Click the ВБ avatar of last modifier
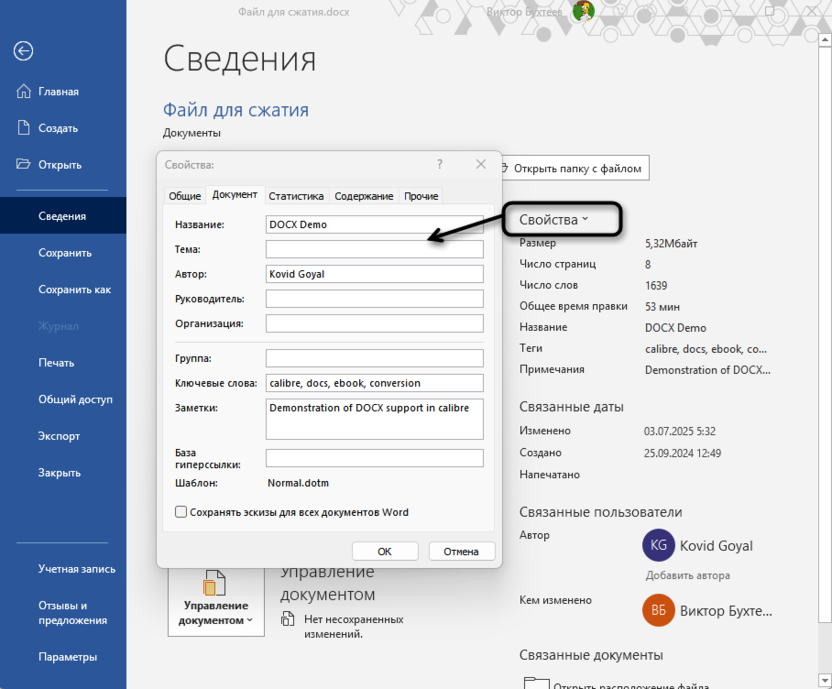This screenshot has height=689, width=832. 658,610
